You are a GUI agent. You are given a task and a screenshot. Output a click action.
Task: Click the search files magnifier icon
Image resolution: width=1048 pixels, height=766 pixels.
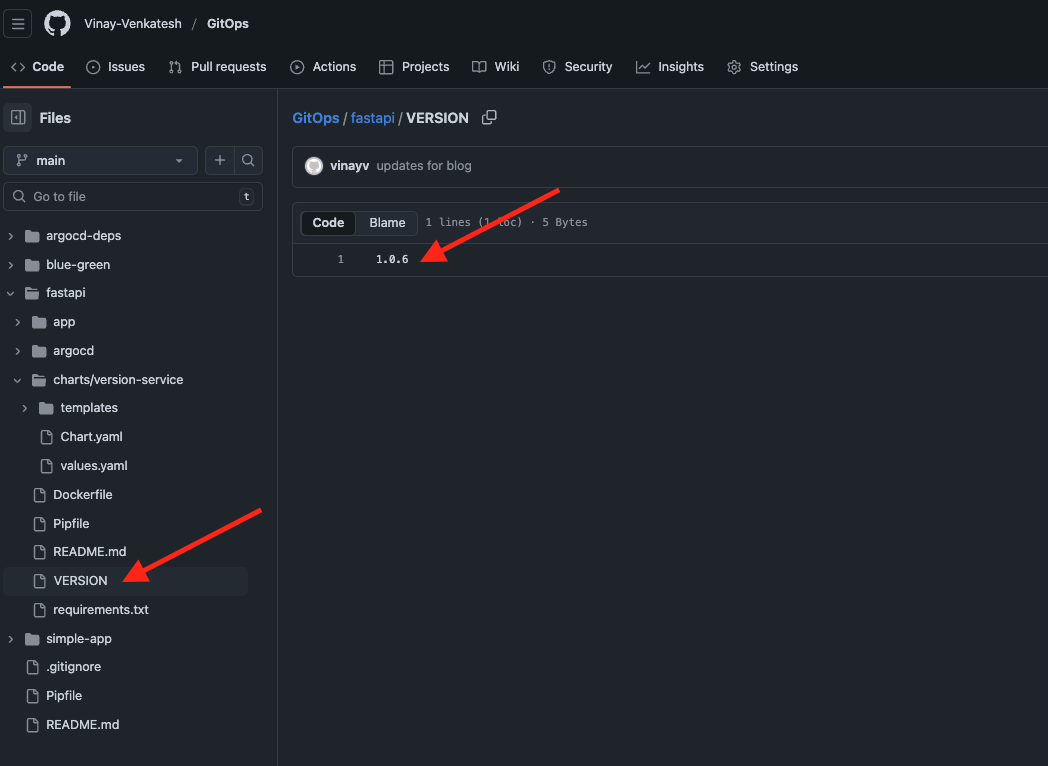(x=248, y=160)
